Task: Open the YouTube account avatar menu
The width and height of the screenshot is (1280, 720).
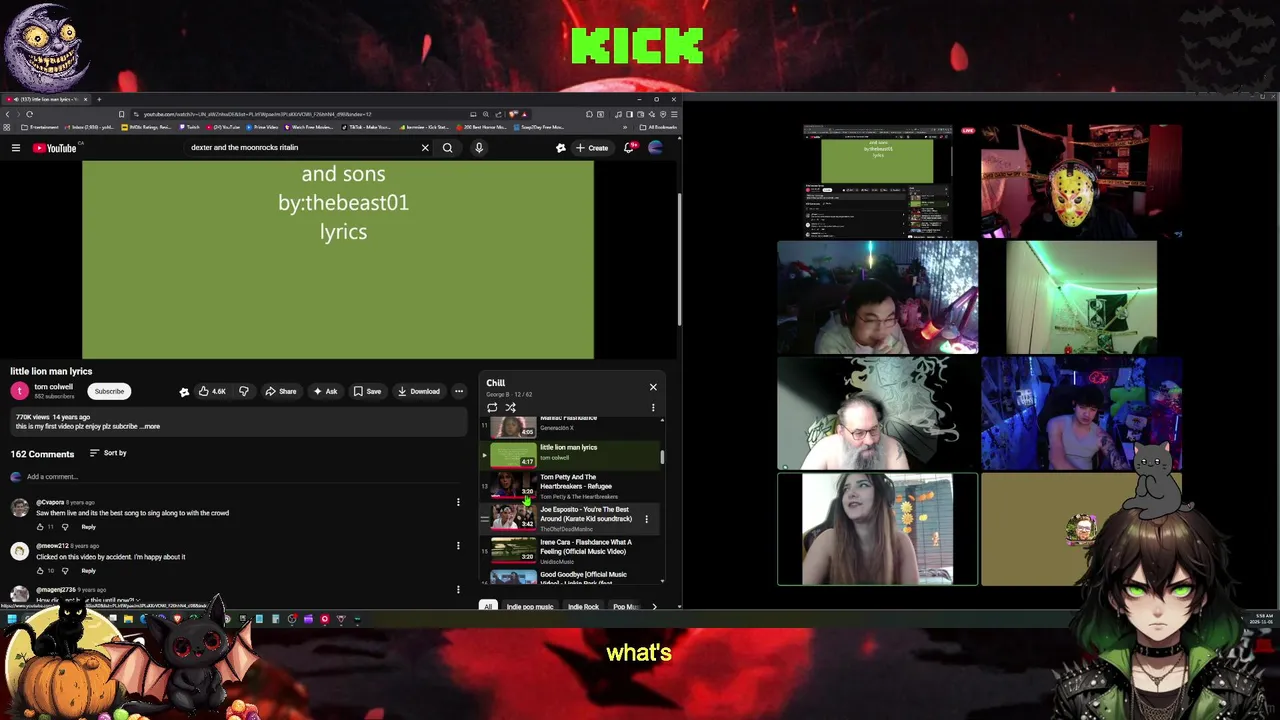Action: [x=656, y=148]
